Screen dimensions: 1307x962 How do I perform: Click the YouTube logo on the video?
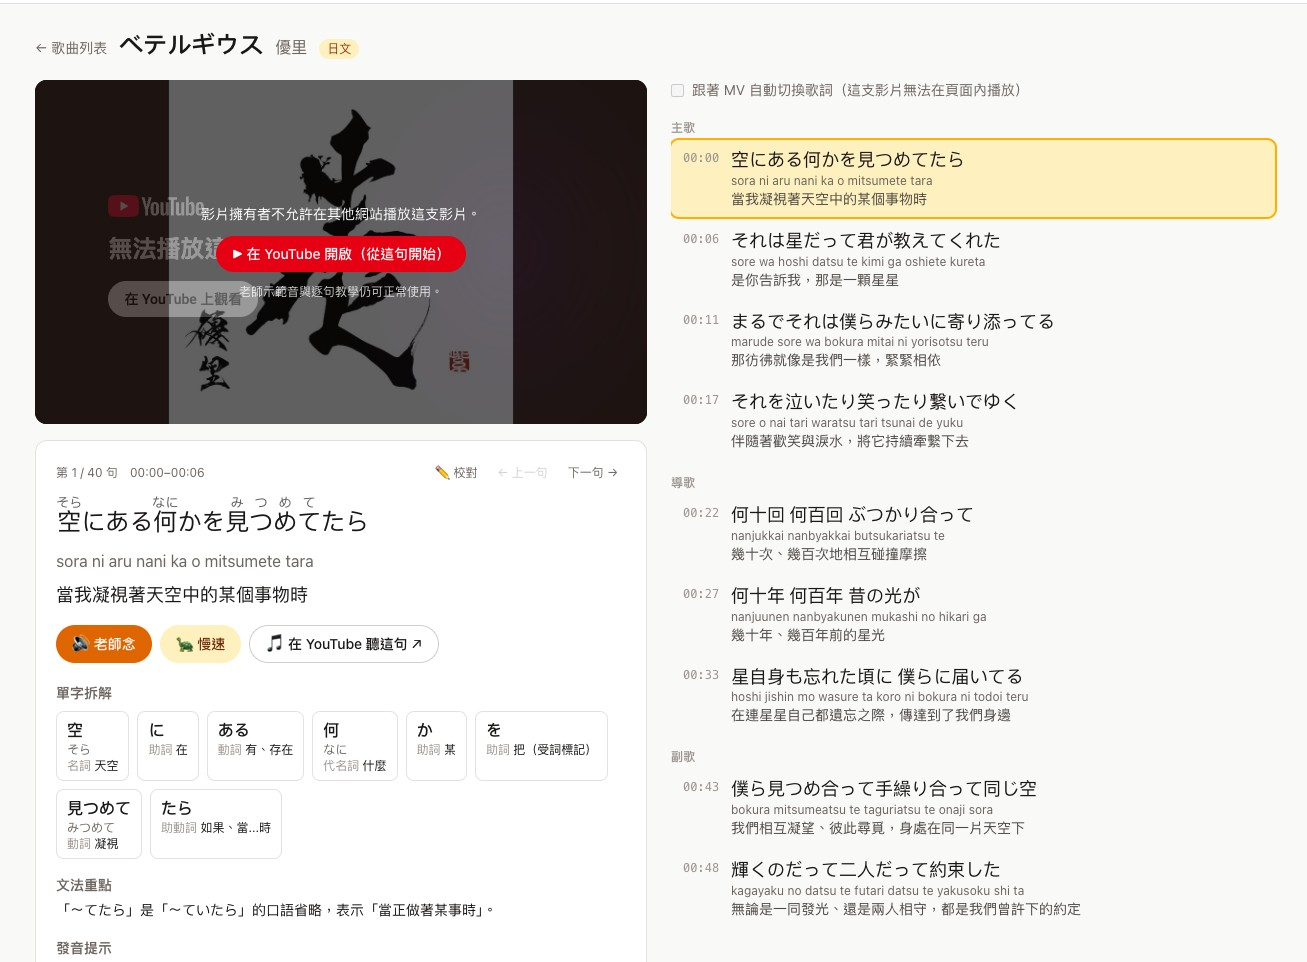pyautogui.click(x=157, y=207)
